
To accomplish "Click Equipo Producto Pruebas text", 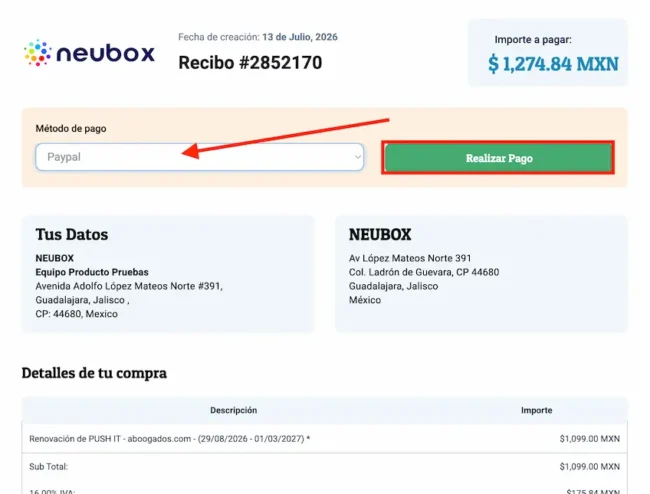I will [92, 272].
